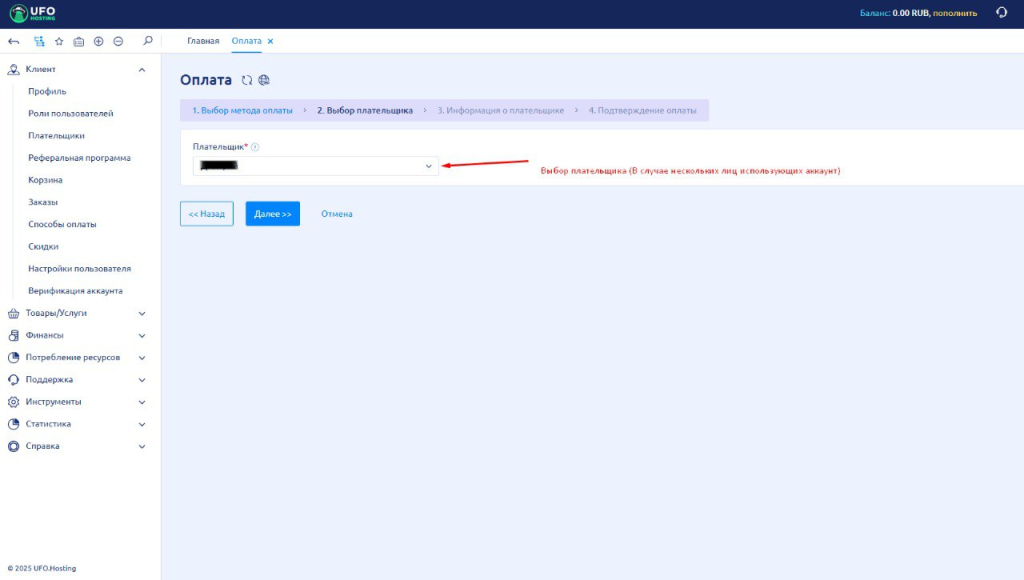Click the menu tree structure icon
Image resolution: width=1024 pixels, height=580 pixels.
coord(39,41)
